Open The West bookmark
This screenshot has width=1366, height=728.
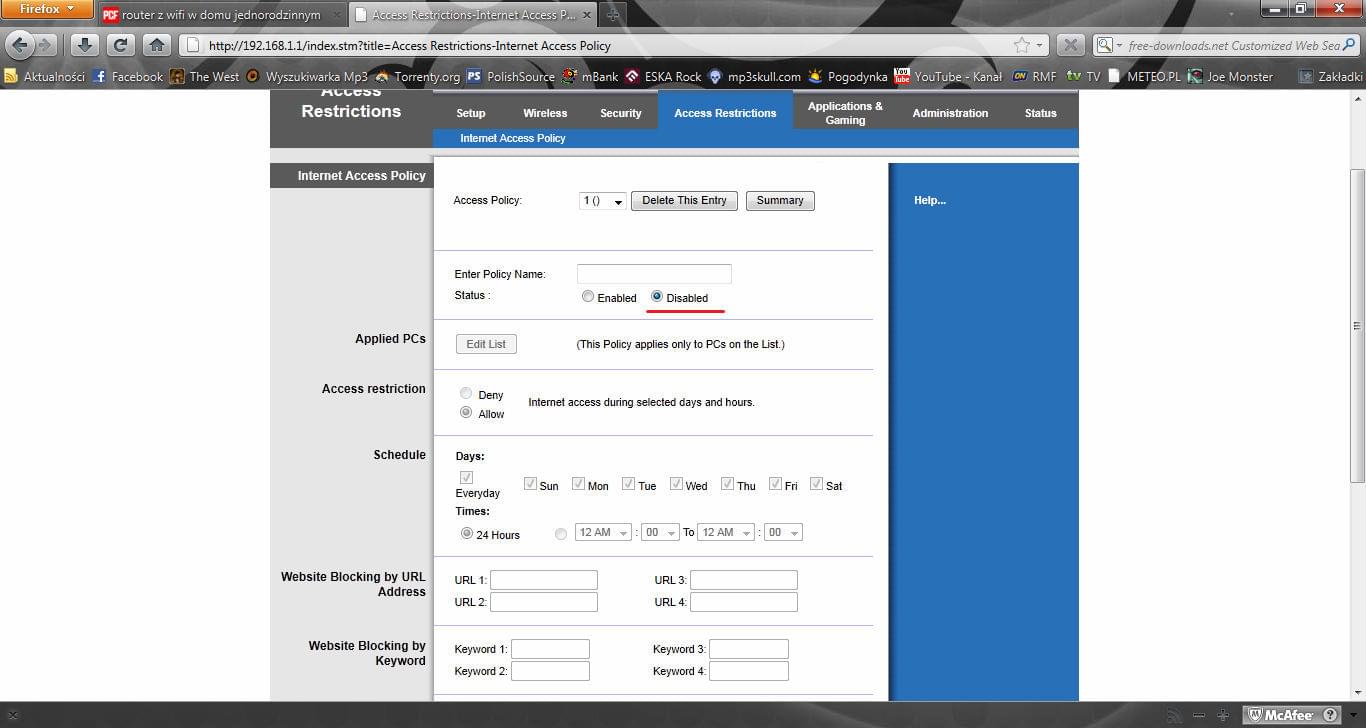(205, 76)
